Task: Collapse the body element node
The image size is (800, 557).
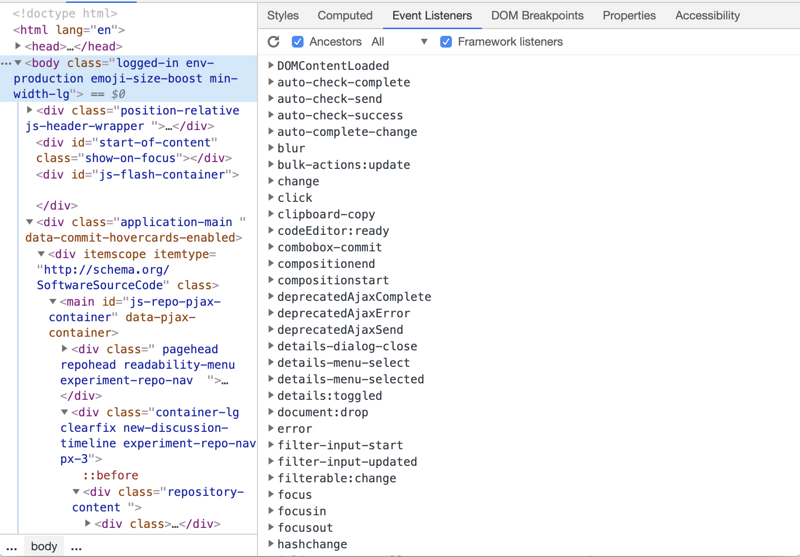Action: (18, 62)
